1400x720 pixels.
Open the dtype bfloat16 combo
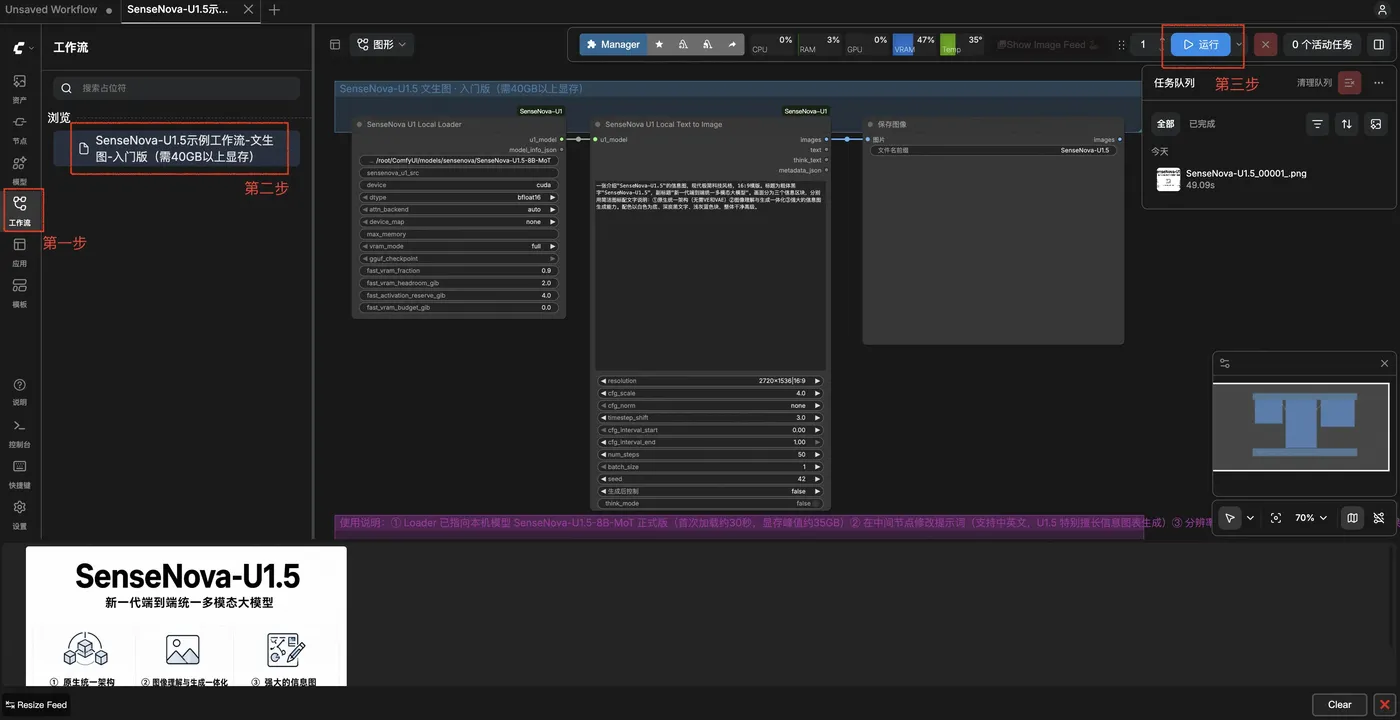459,197
